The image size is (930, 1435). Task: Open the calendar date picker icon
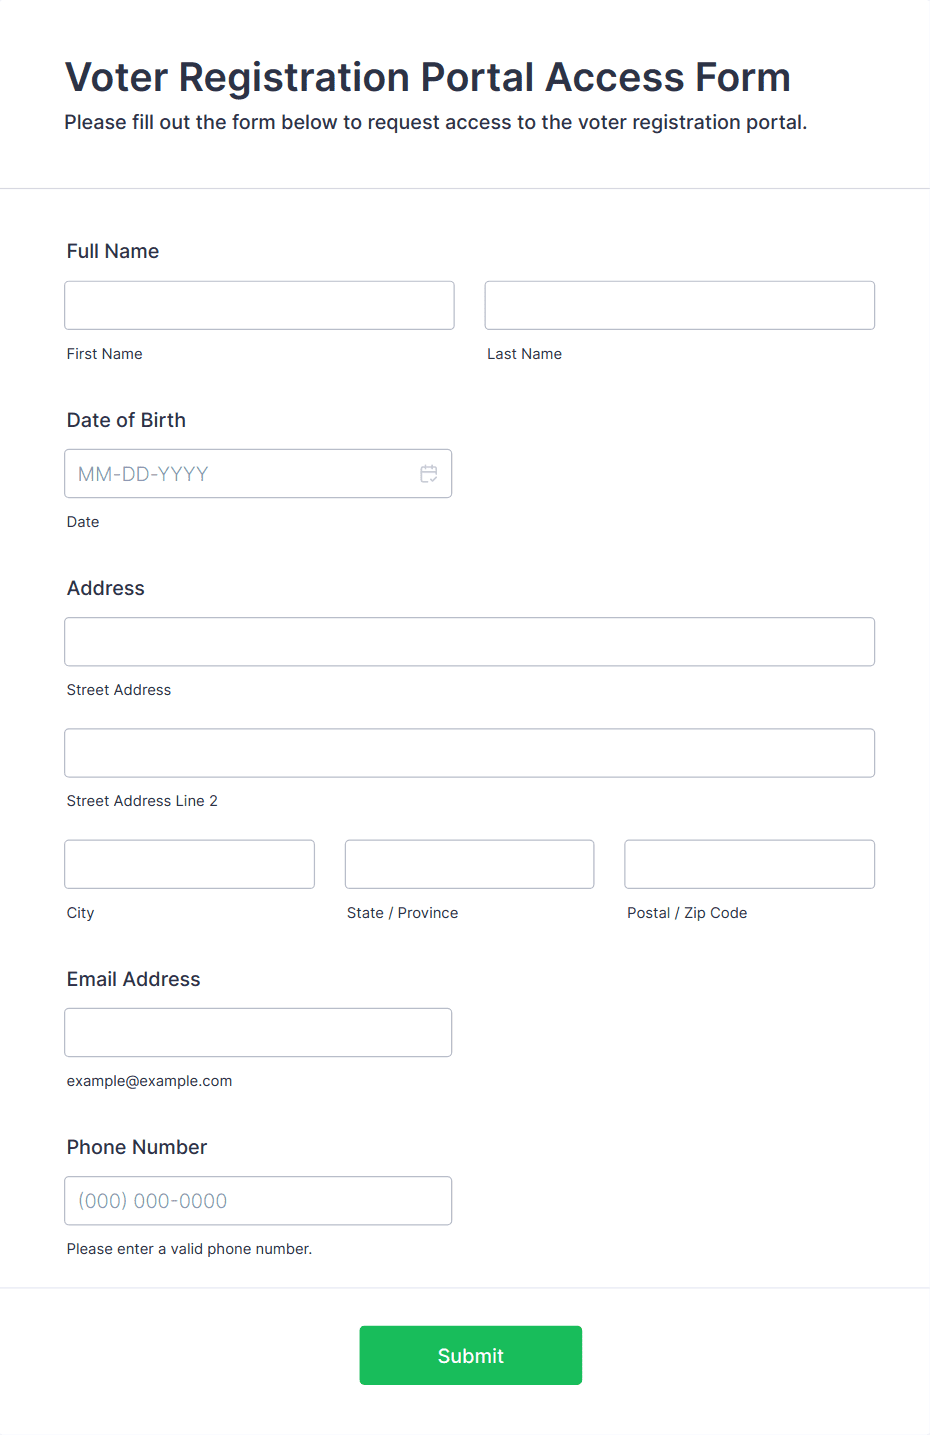point(428,474)
